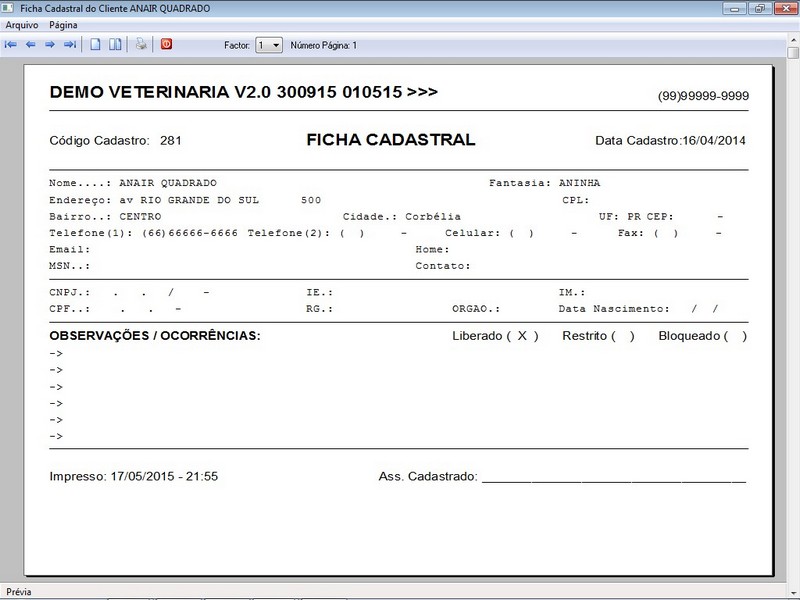This screenshot has width=800, height=600.
Task: Click 'Fantasia: ANINHA' text
Action: 544,183
